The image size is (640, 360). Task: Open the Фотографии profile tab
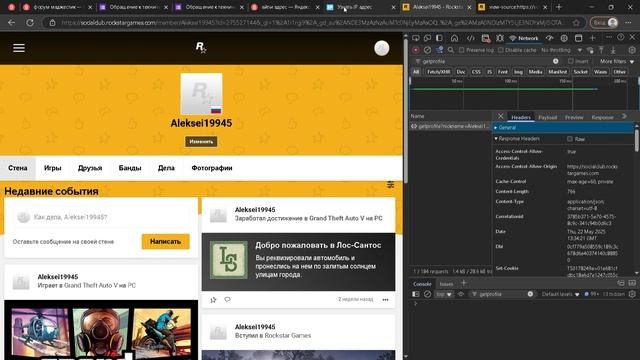[212, 168]
